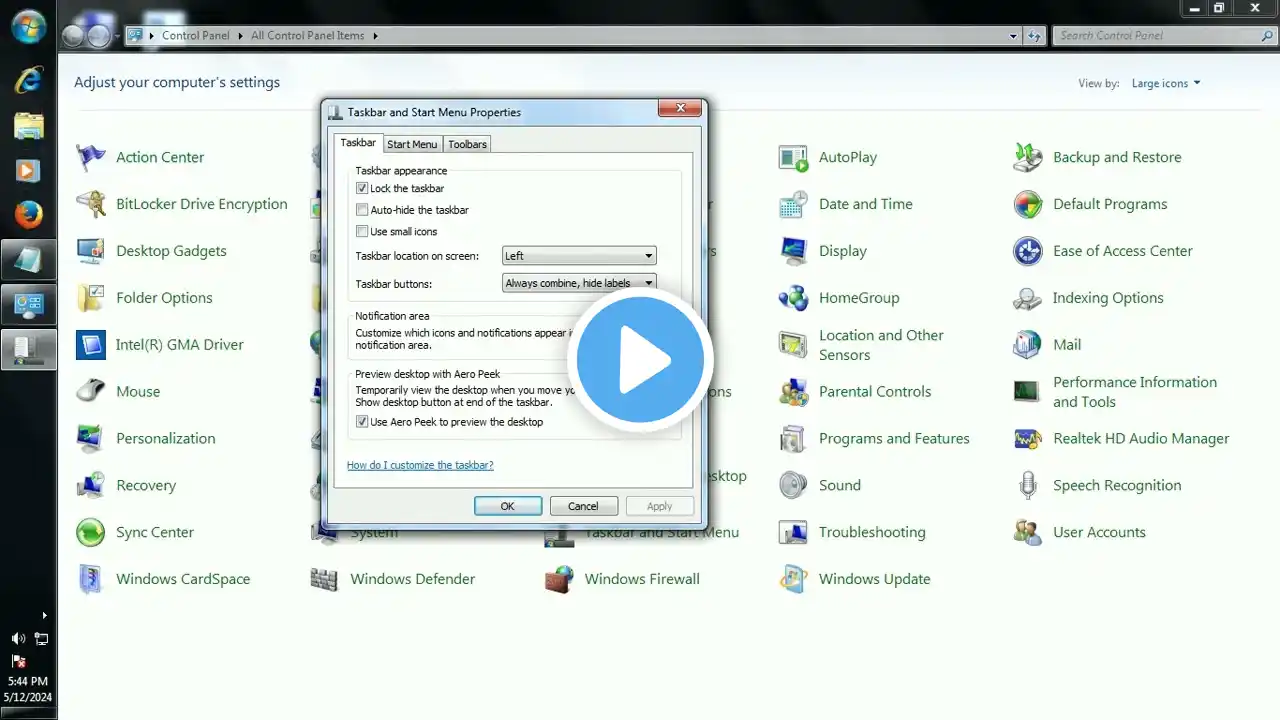The height and width of the screenshot is (720, 1280).
Task: Click Cancel in the properties dialog
Action: [584, 506]
